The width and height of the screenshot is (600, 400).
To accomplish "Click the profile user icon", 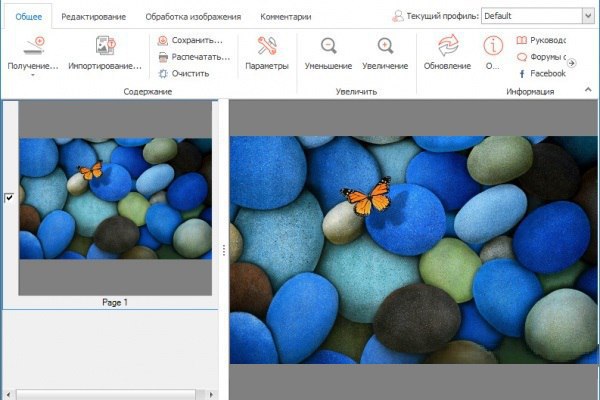I will pyautogui.click(x=398, y=16).
